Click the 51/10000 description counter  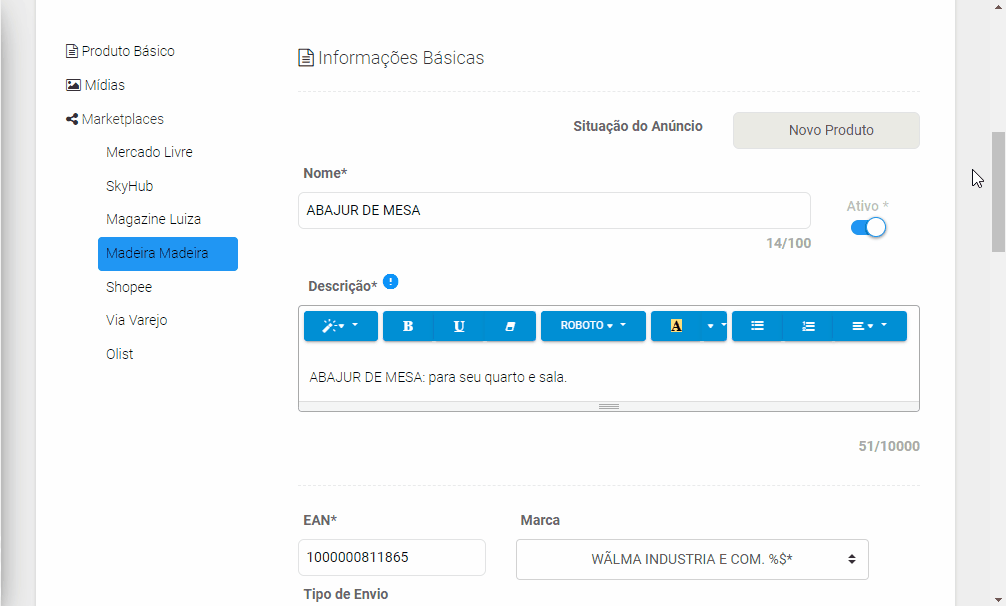point(889,446)
